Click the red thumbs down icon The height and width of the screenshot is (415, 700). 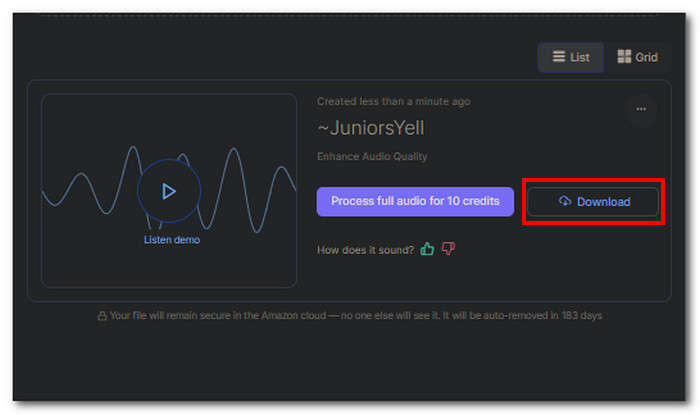[448, 249]
